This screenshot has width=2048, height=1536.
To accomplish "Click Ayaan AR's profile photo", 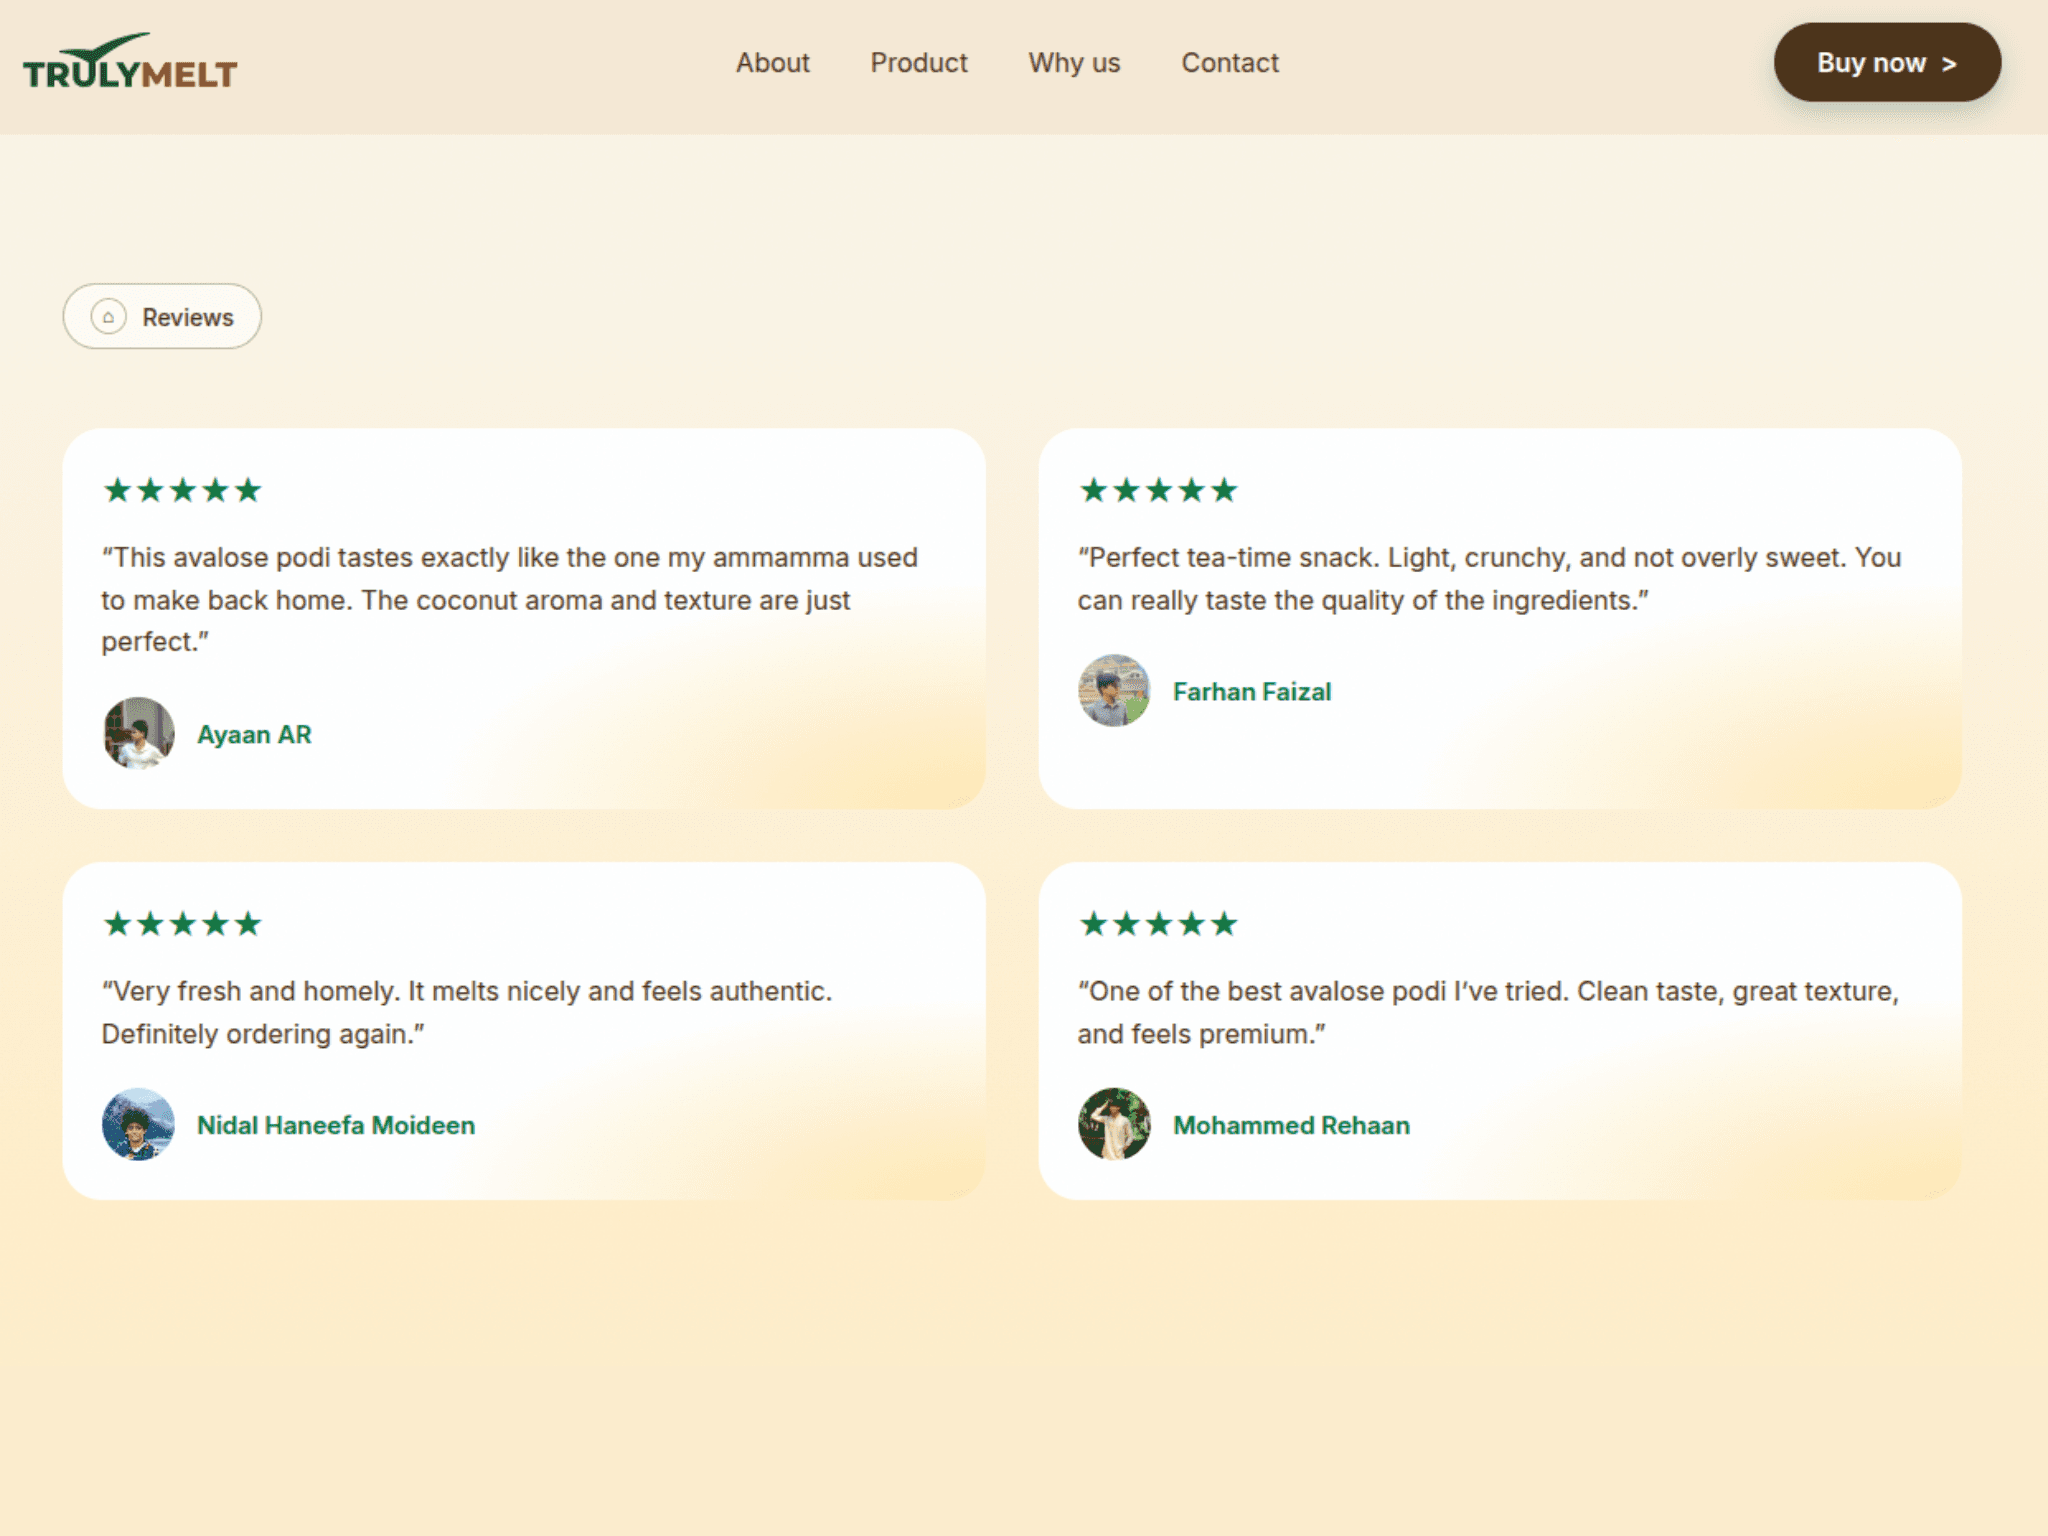I will click(x=138, y=733).
